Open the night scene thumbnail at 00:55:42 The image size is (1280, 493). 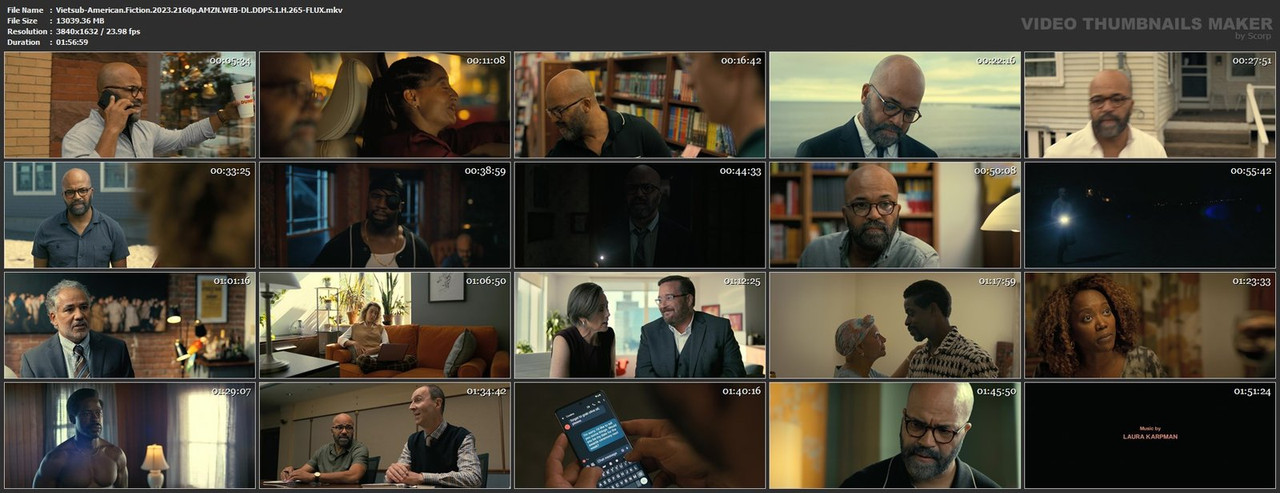1150,215
